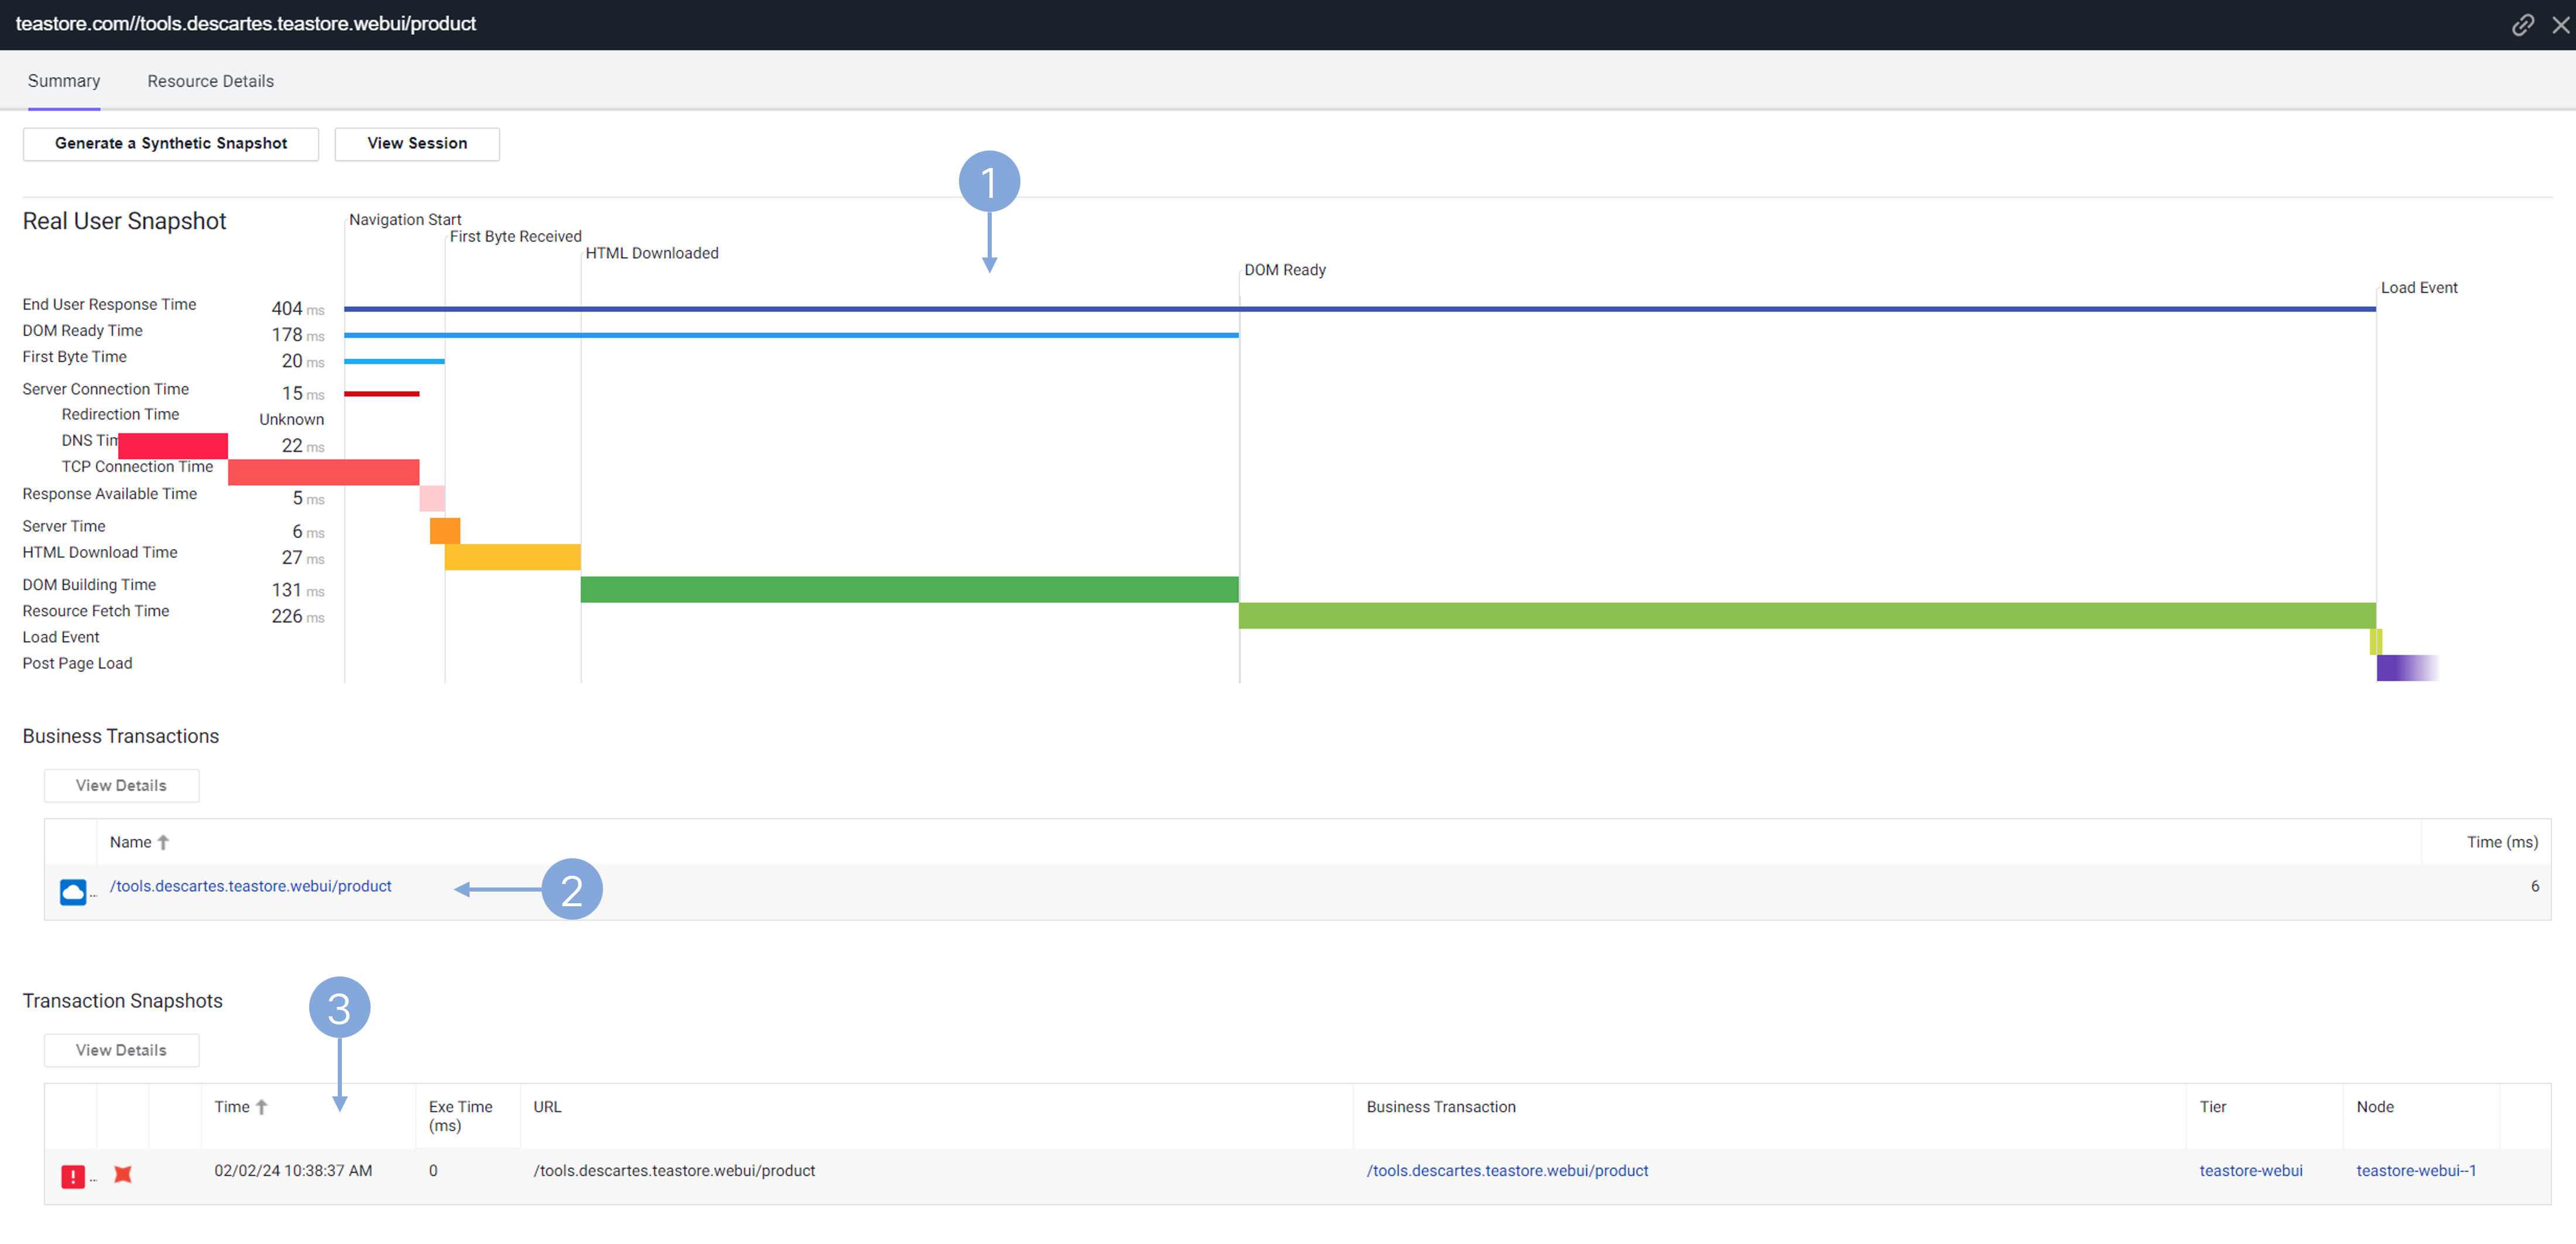The height and width of the screenshot is (1244, 2576).
Task: Sort transaction snapshots by Time arrow
Action: pos(262,1107)
